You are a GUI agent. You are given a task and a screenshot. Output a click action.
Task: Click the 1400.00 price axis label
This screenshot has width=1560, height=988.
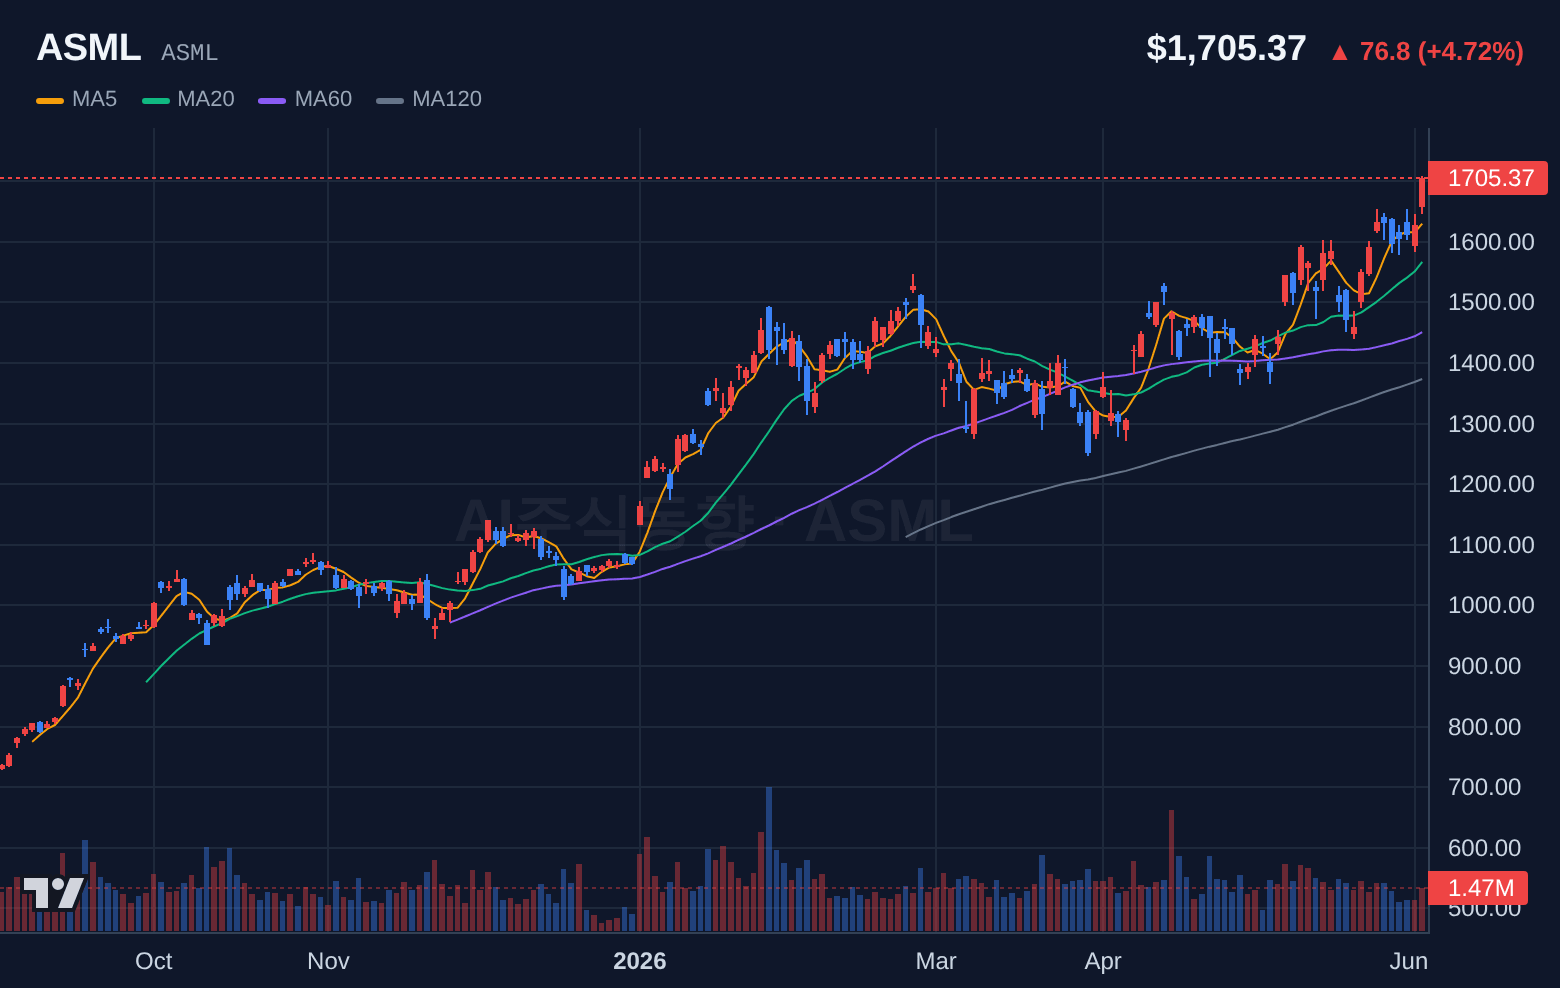coord(1491,363)
